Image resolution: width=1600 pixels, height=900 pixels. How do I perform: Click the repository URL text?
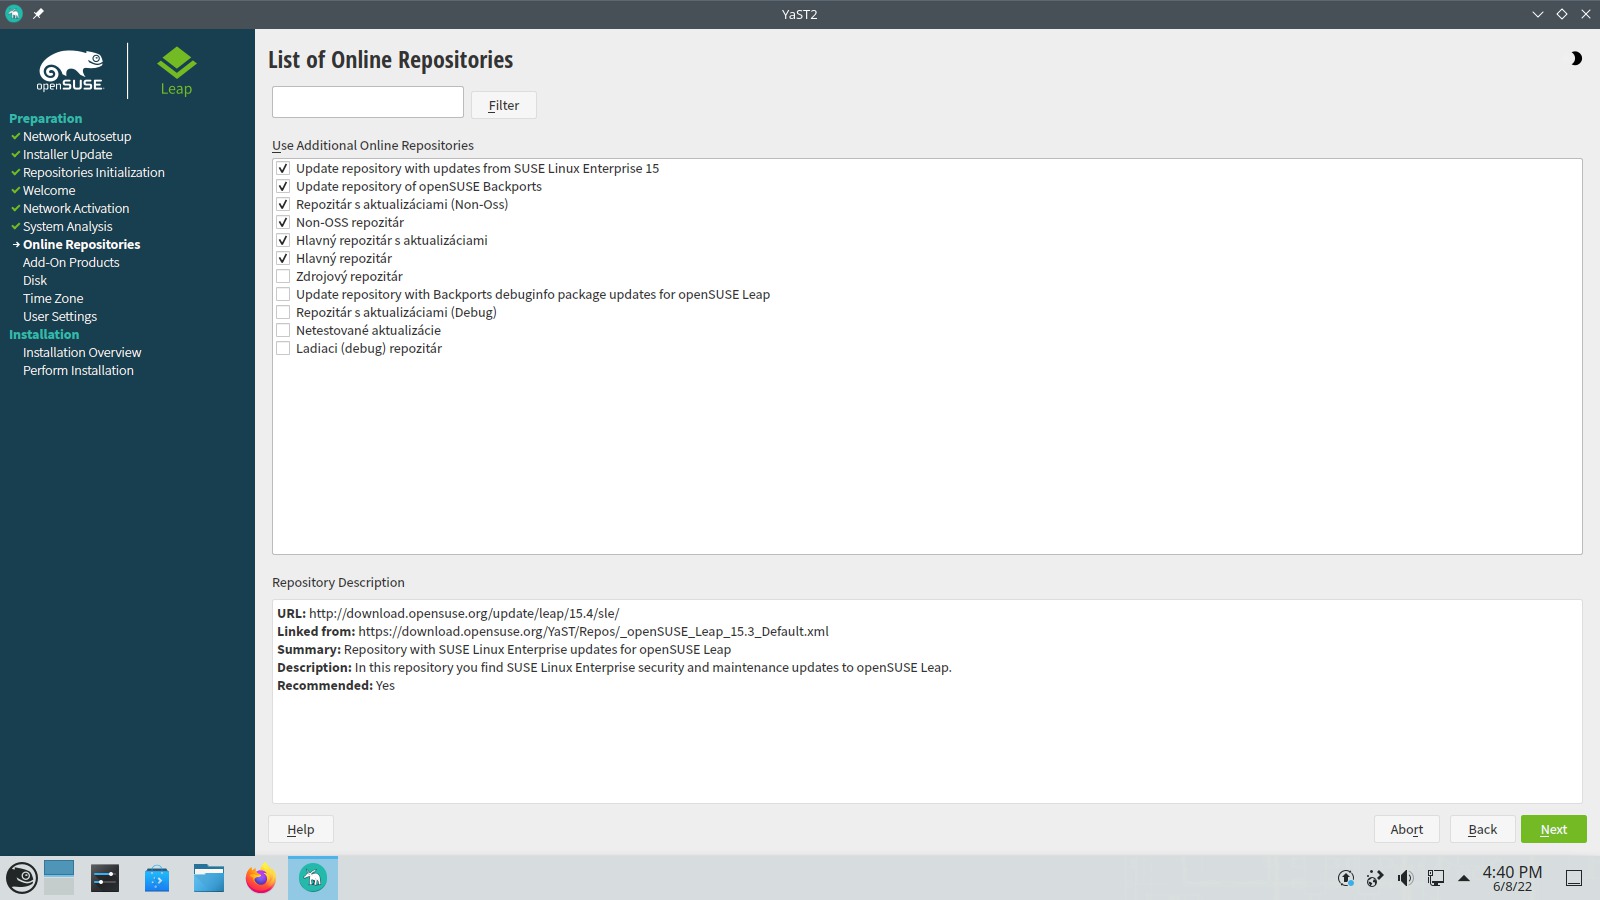(464, 613)
